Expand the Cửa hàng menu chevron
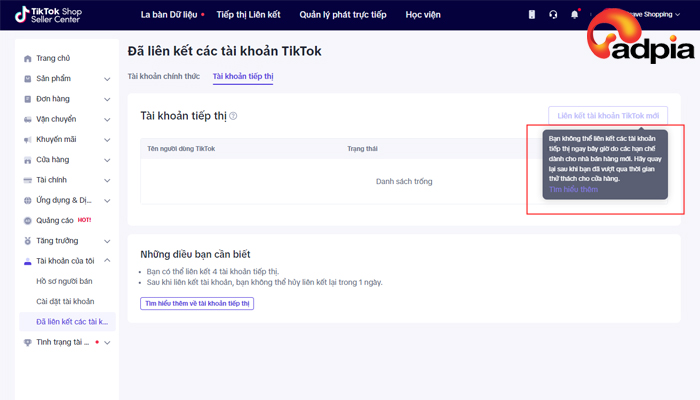This screenshot has height=400, width=700. [107, 160]
